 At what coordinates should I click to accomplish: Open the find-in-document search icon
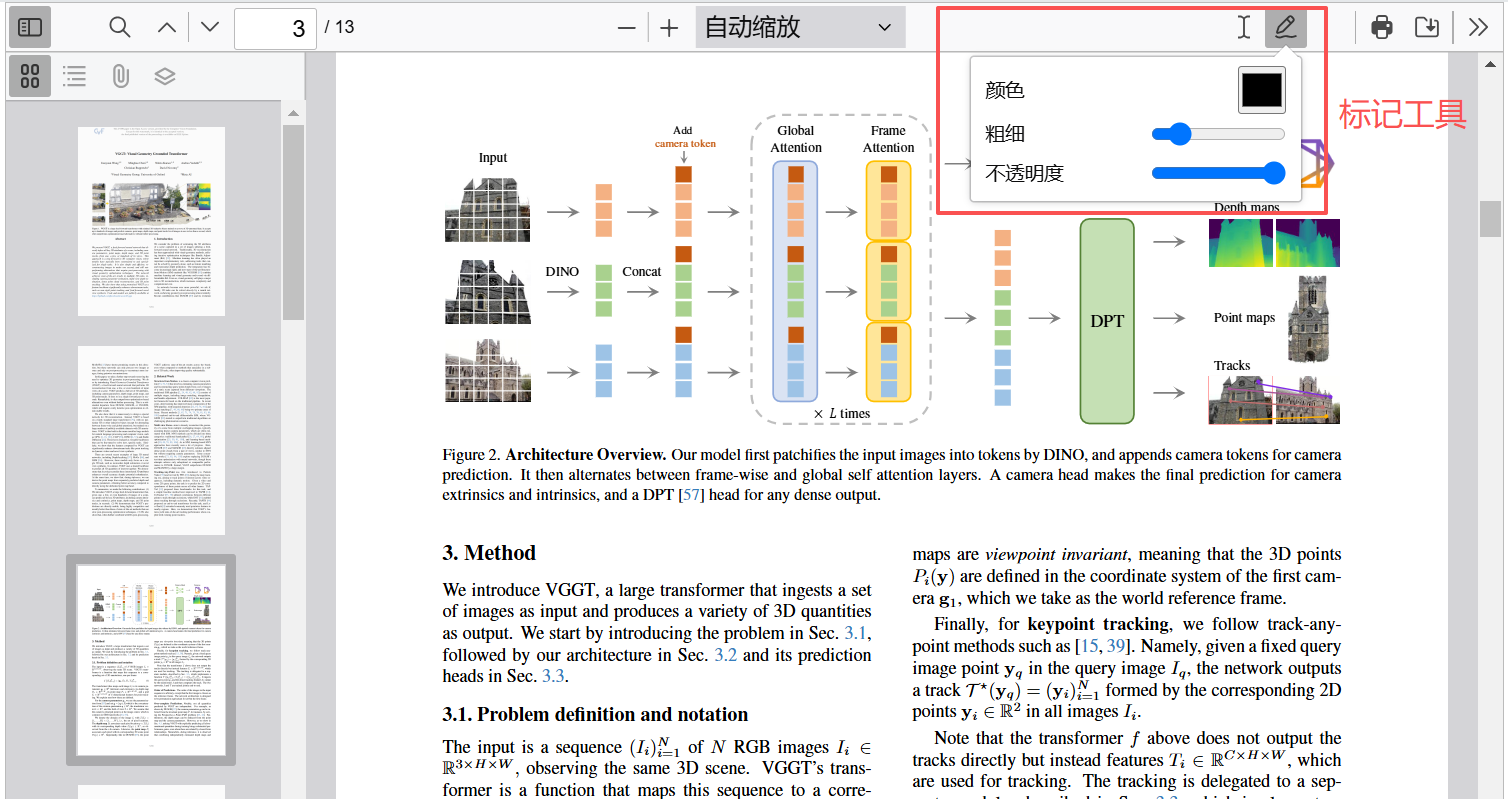coord(120,27)
